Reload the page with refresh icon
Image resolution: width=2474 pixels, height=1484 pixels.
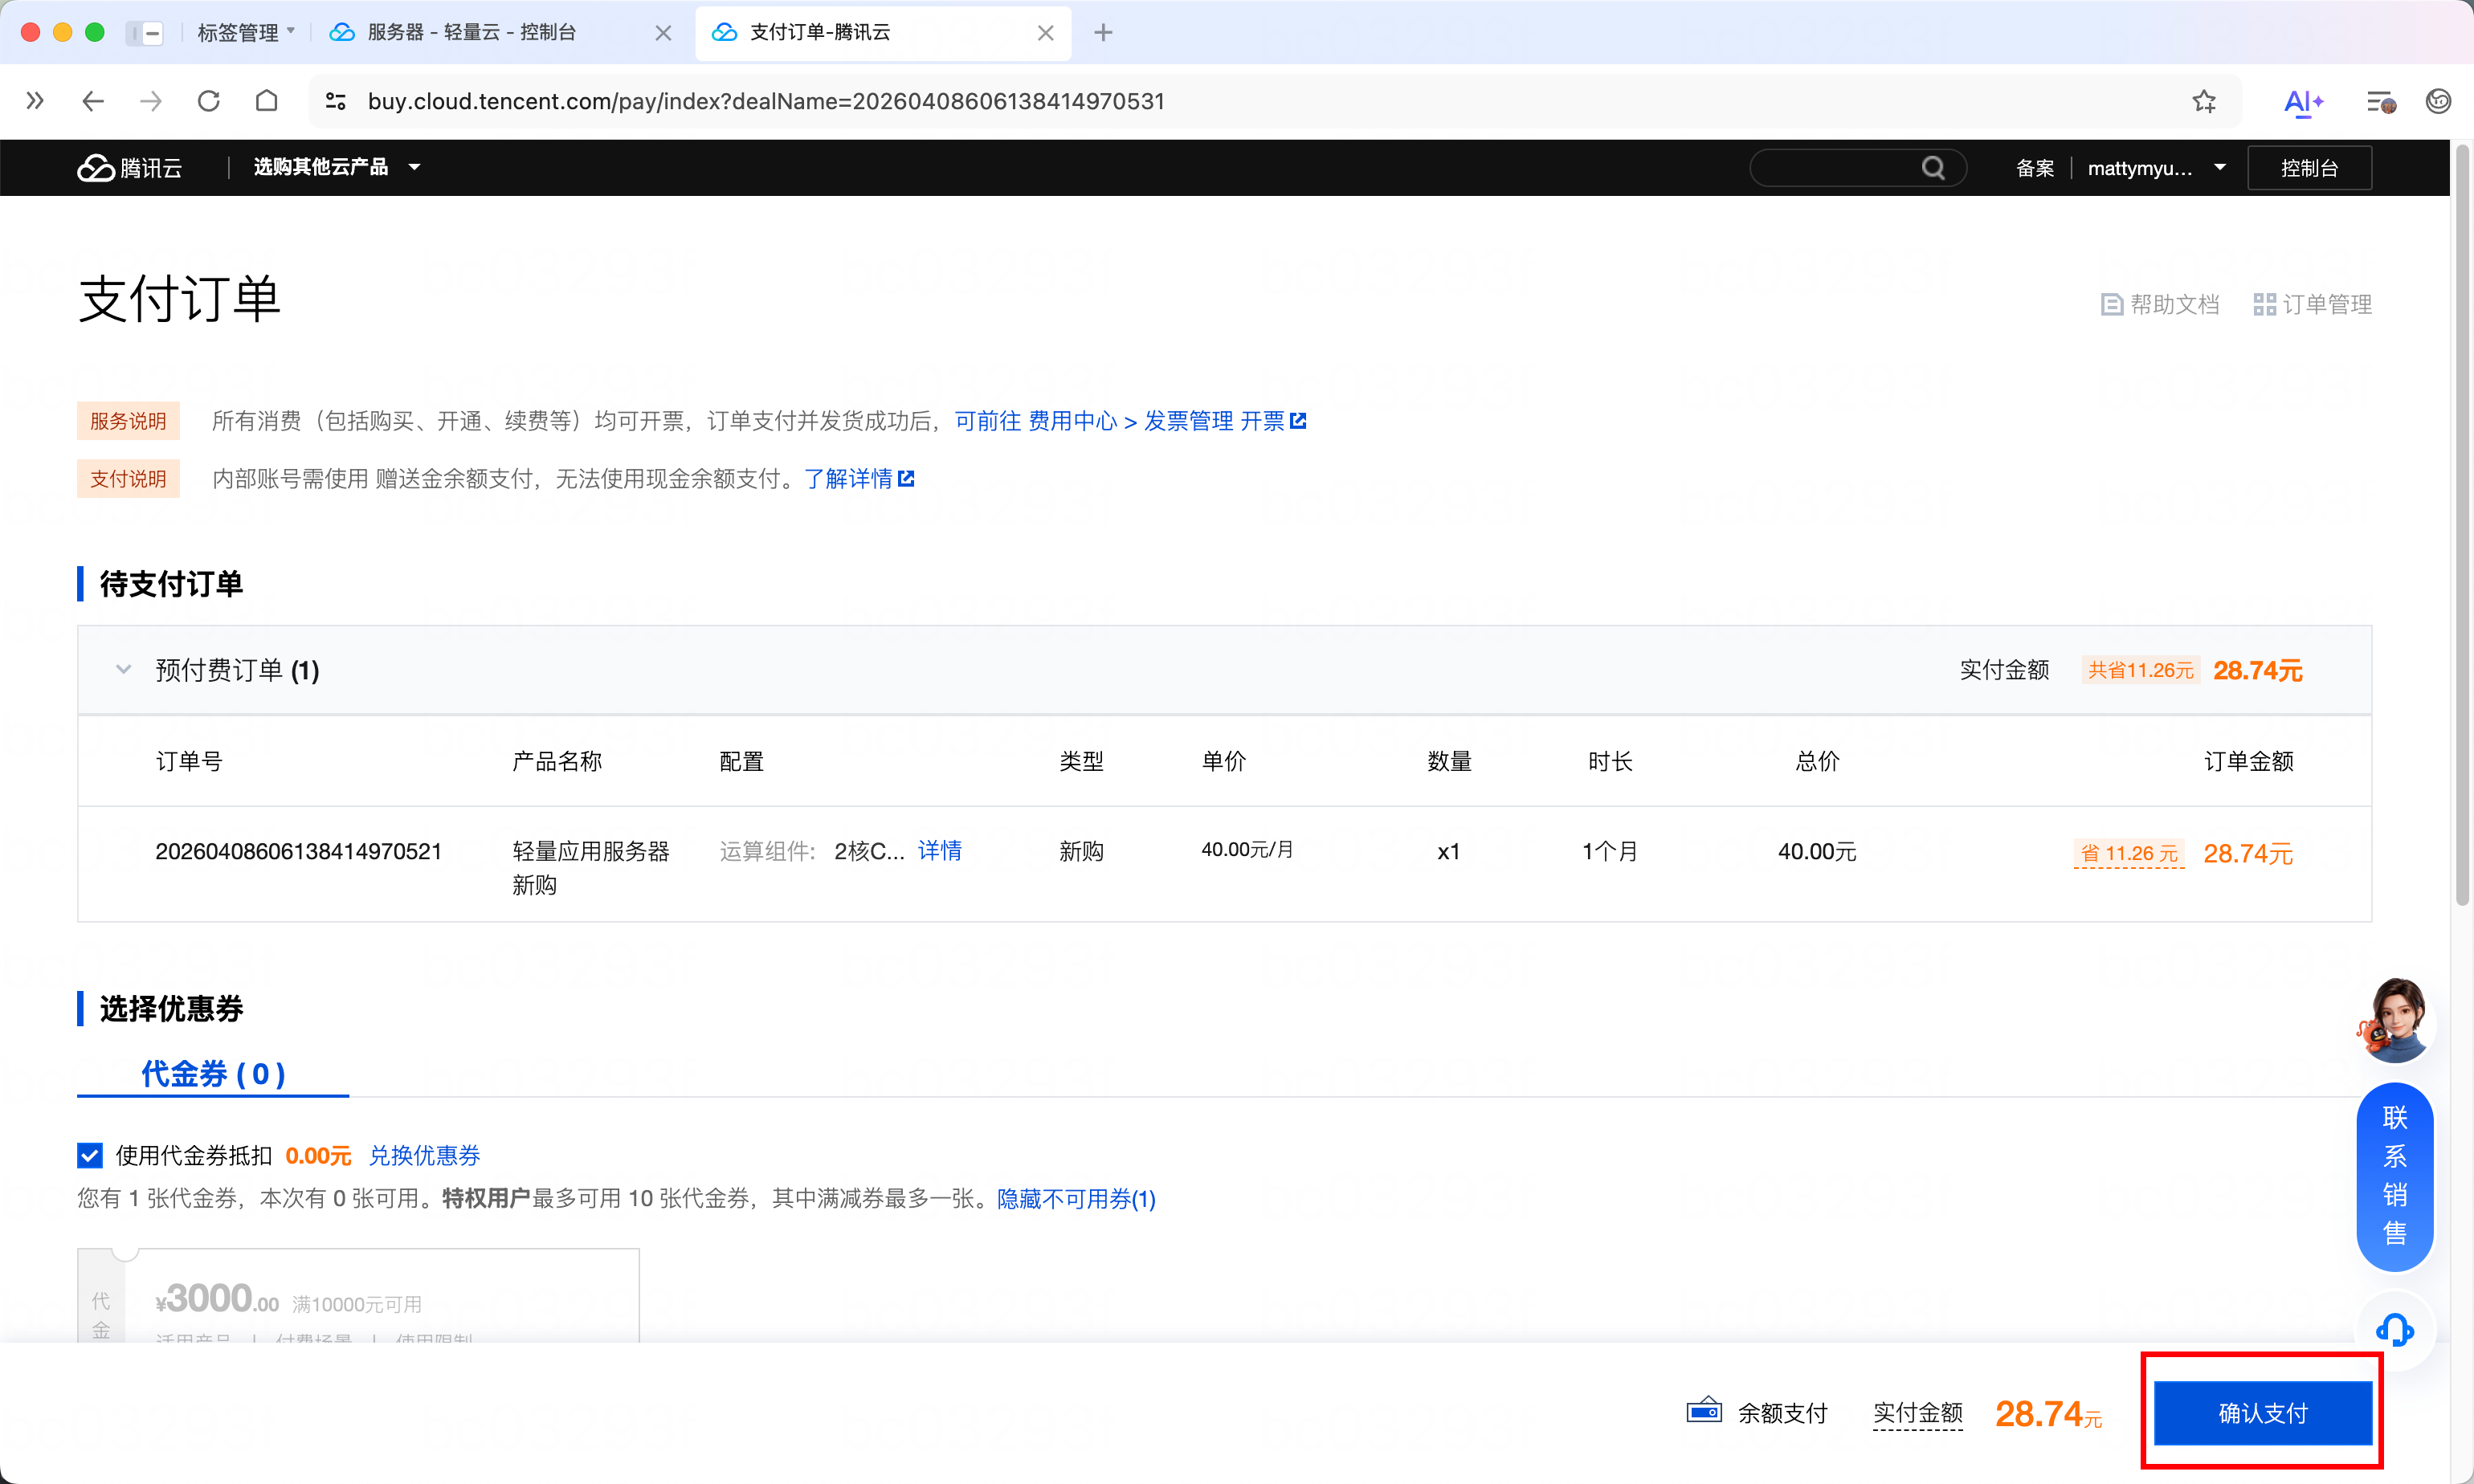pyautogui.click(x=208, y=101)
